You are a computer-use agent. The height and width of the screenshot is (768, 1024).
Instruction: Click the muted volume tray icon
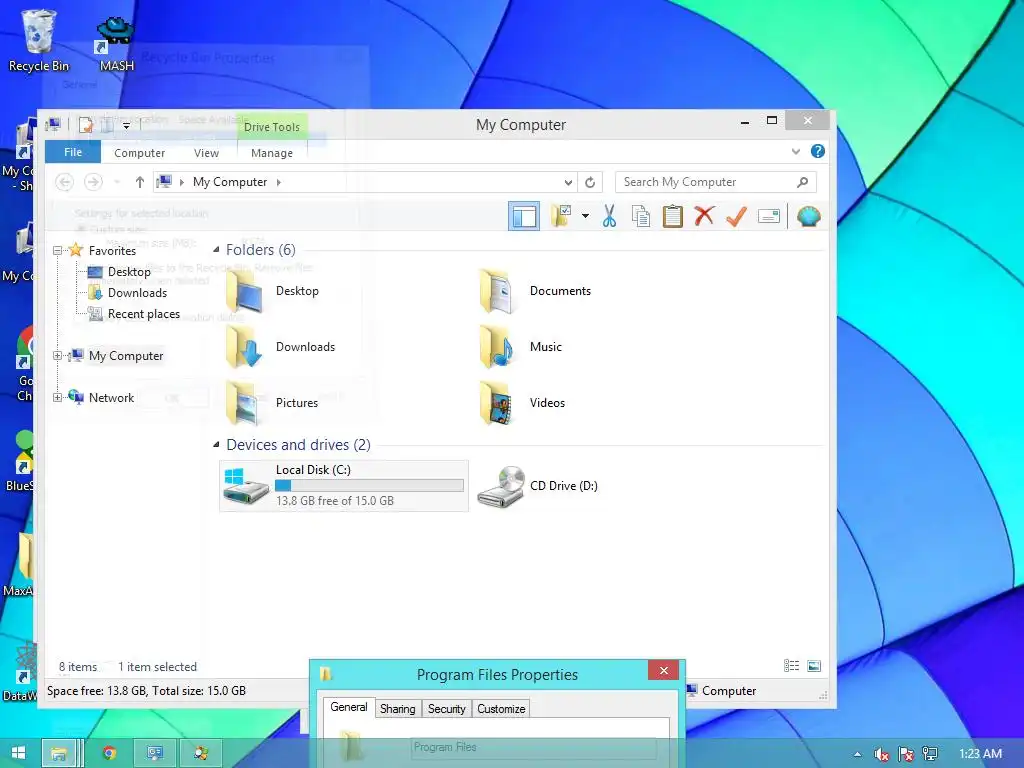coord(882,754)
